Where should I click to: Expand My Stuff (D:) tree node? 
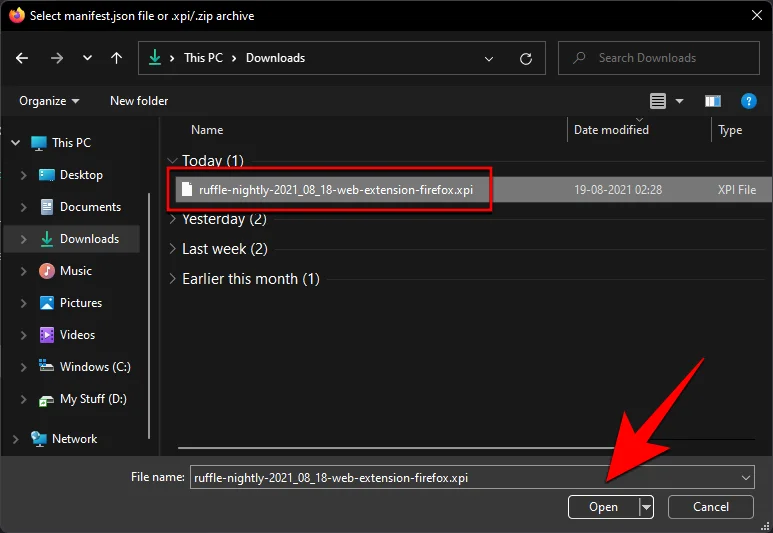click(23, 399)
